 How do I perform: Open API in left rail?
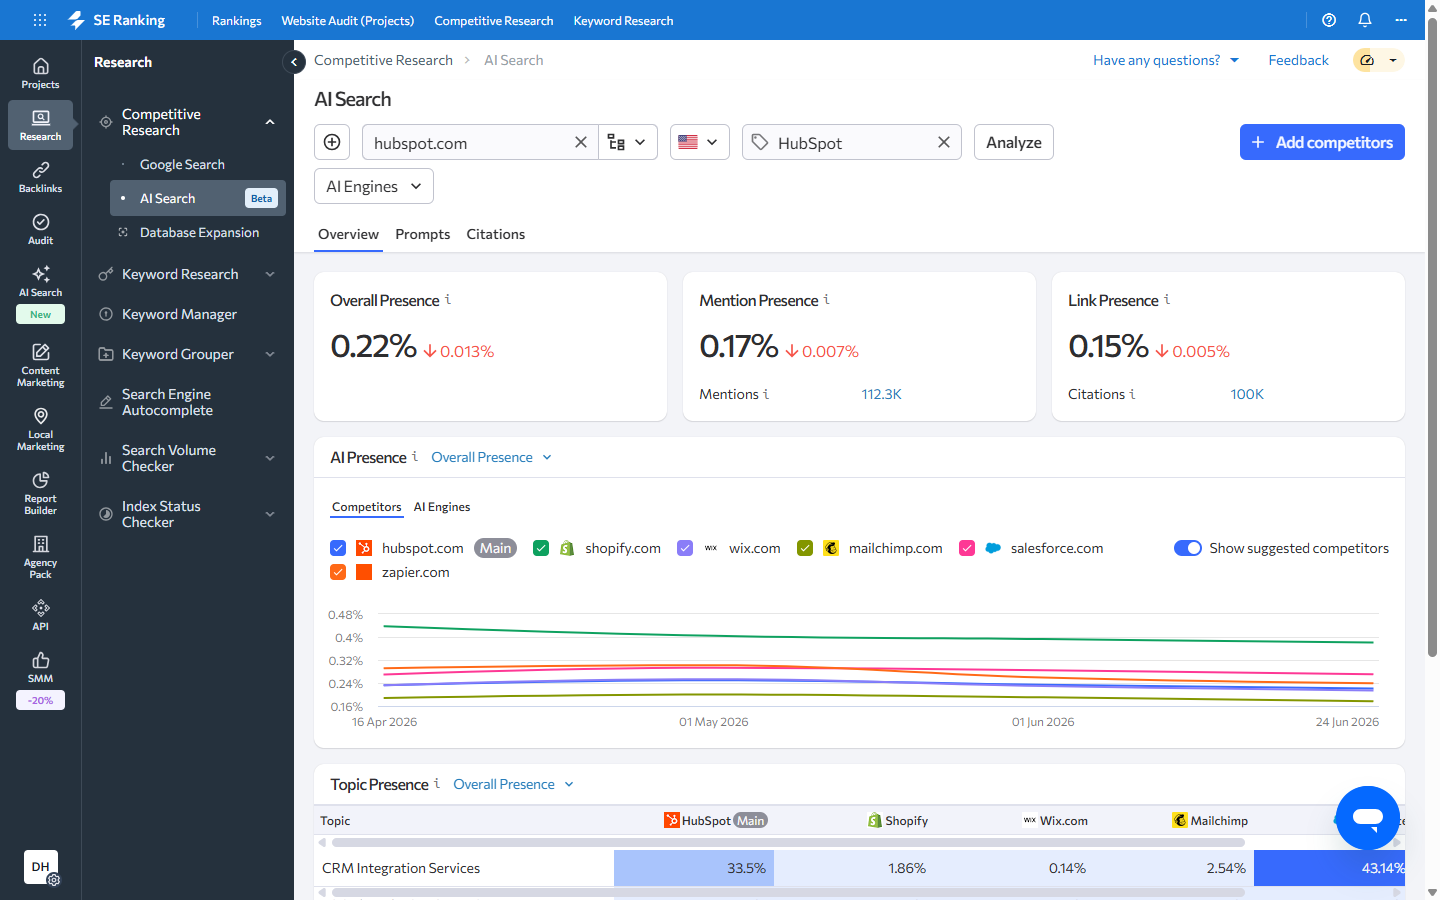click(40, 615)
